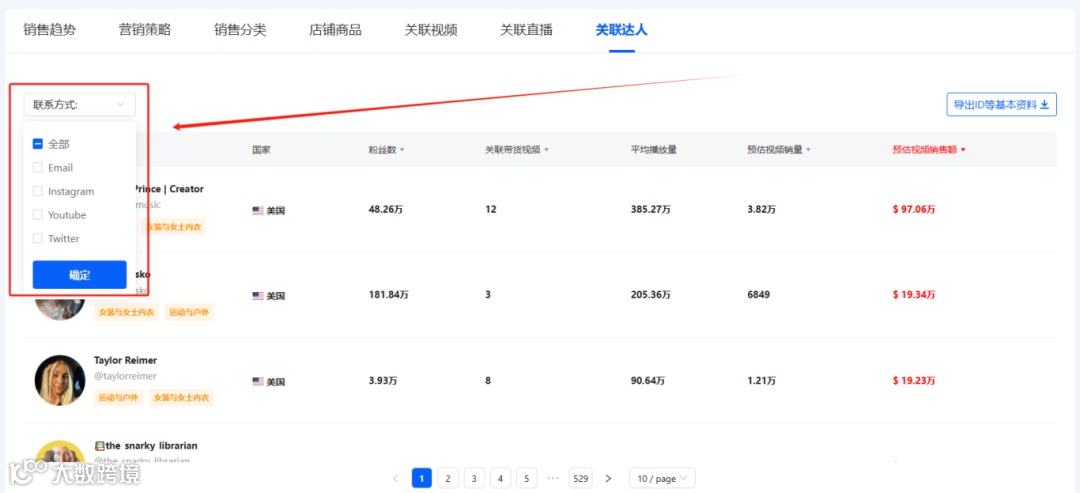Select the 关联达人 tab

coord(621,30)
